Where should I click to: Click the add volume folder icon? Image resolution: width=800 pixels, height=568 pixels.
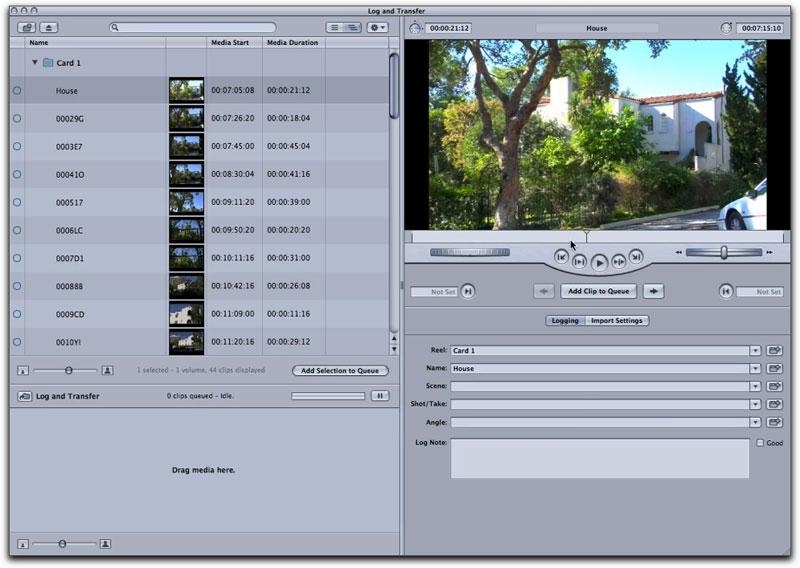pyautogui.click(x=27, y=28)
